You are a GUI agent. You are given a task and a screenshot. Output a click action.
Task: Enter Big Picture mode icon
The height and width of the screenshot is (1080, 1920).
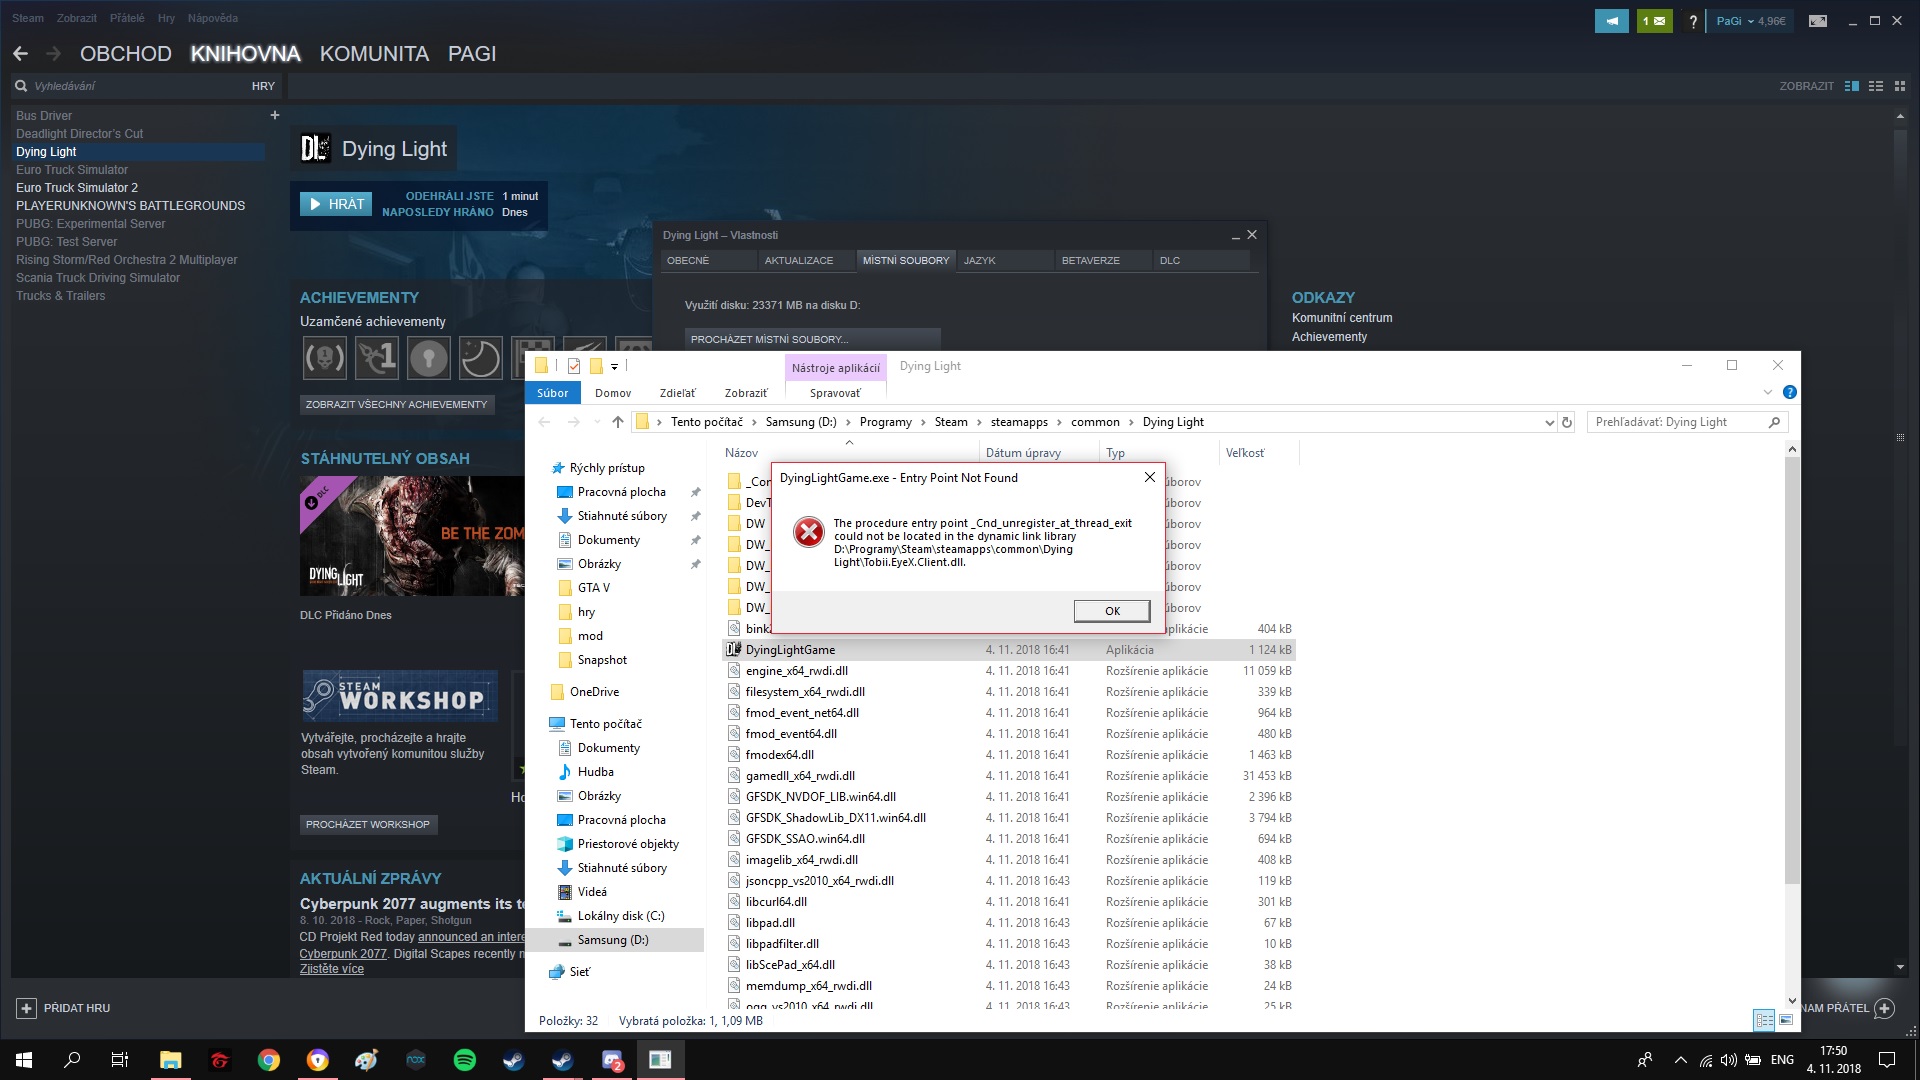(1818, 20)
